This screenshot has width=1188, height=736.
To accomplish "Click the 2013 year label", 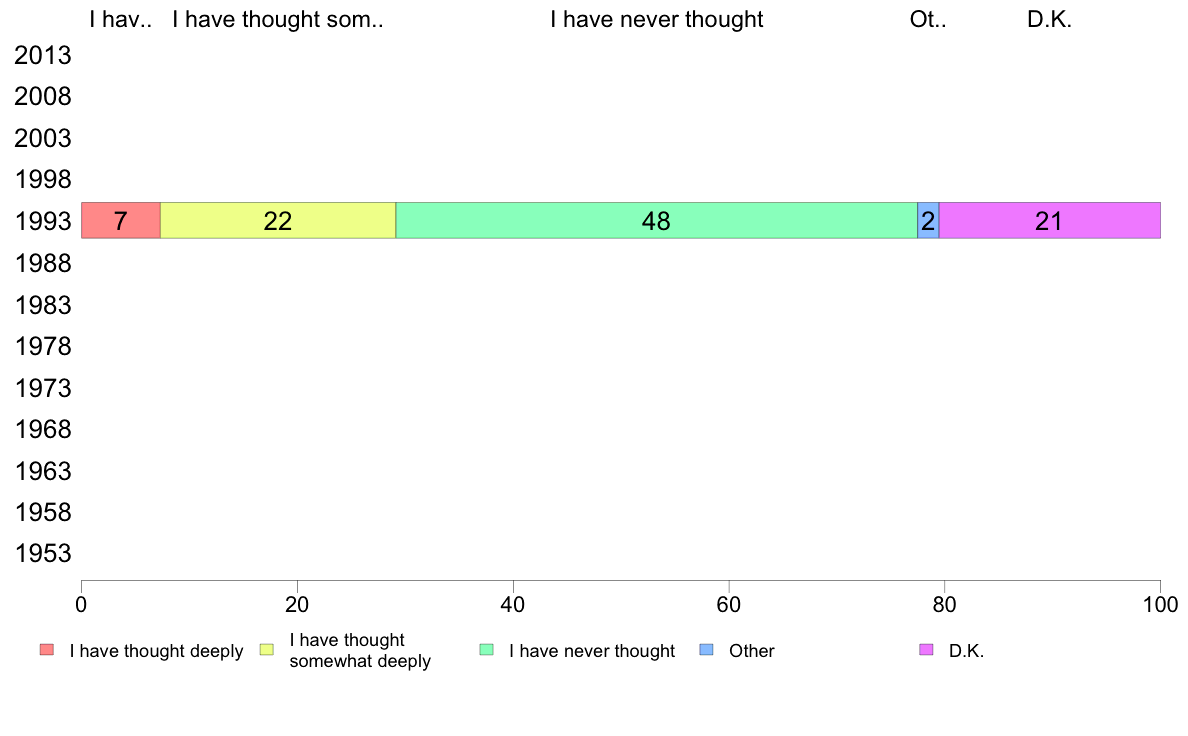I will pos(43,55).
